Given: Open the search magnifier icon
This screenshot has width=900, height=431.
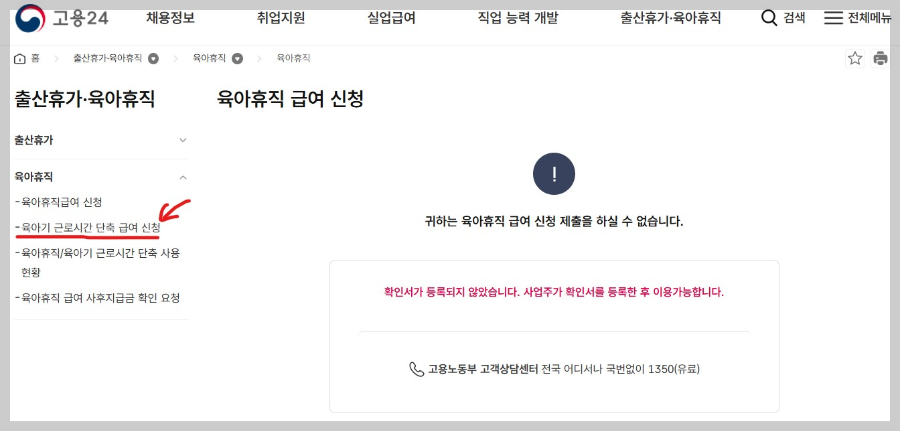Looking at the screenshot, I should (769, 18).
